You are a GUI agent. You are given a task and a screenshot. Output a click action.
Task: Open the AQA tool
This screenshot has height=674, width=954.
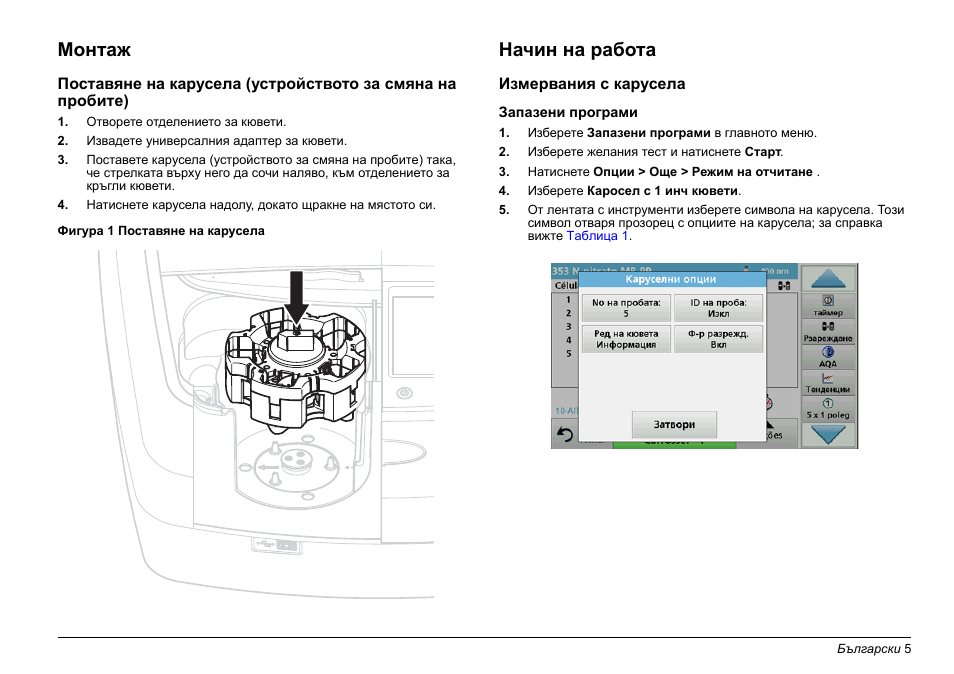[828, 357]
